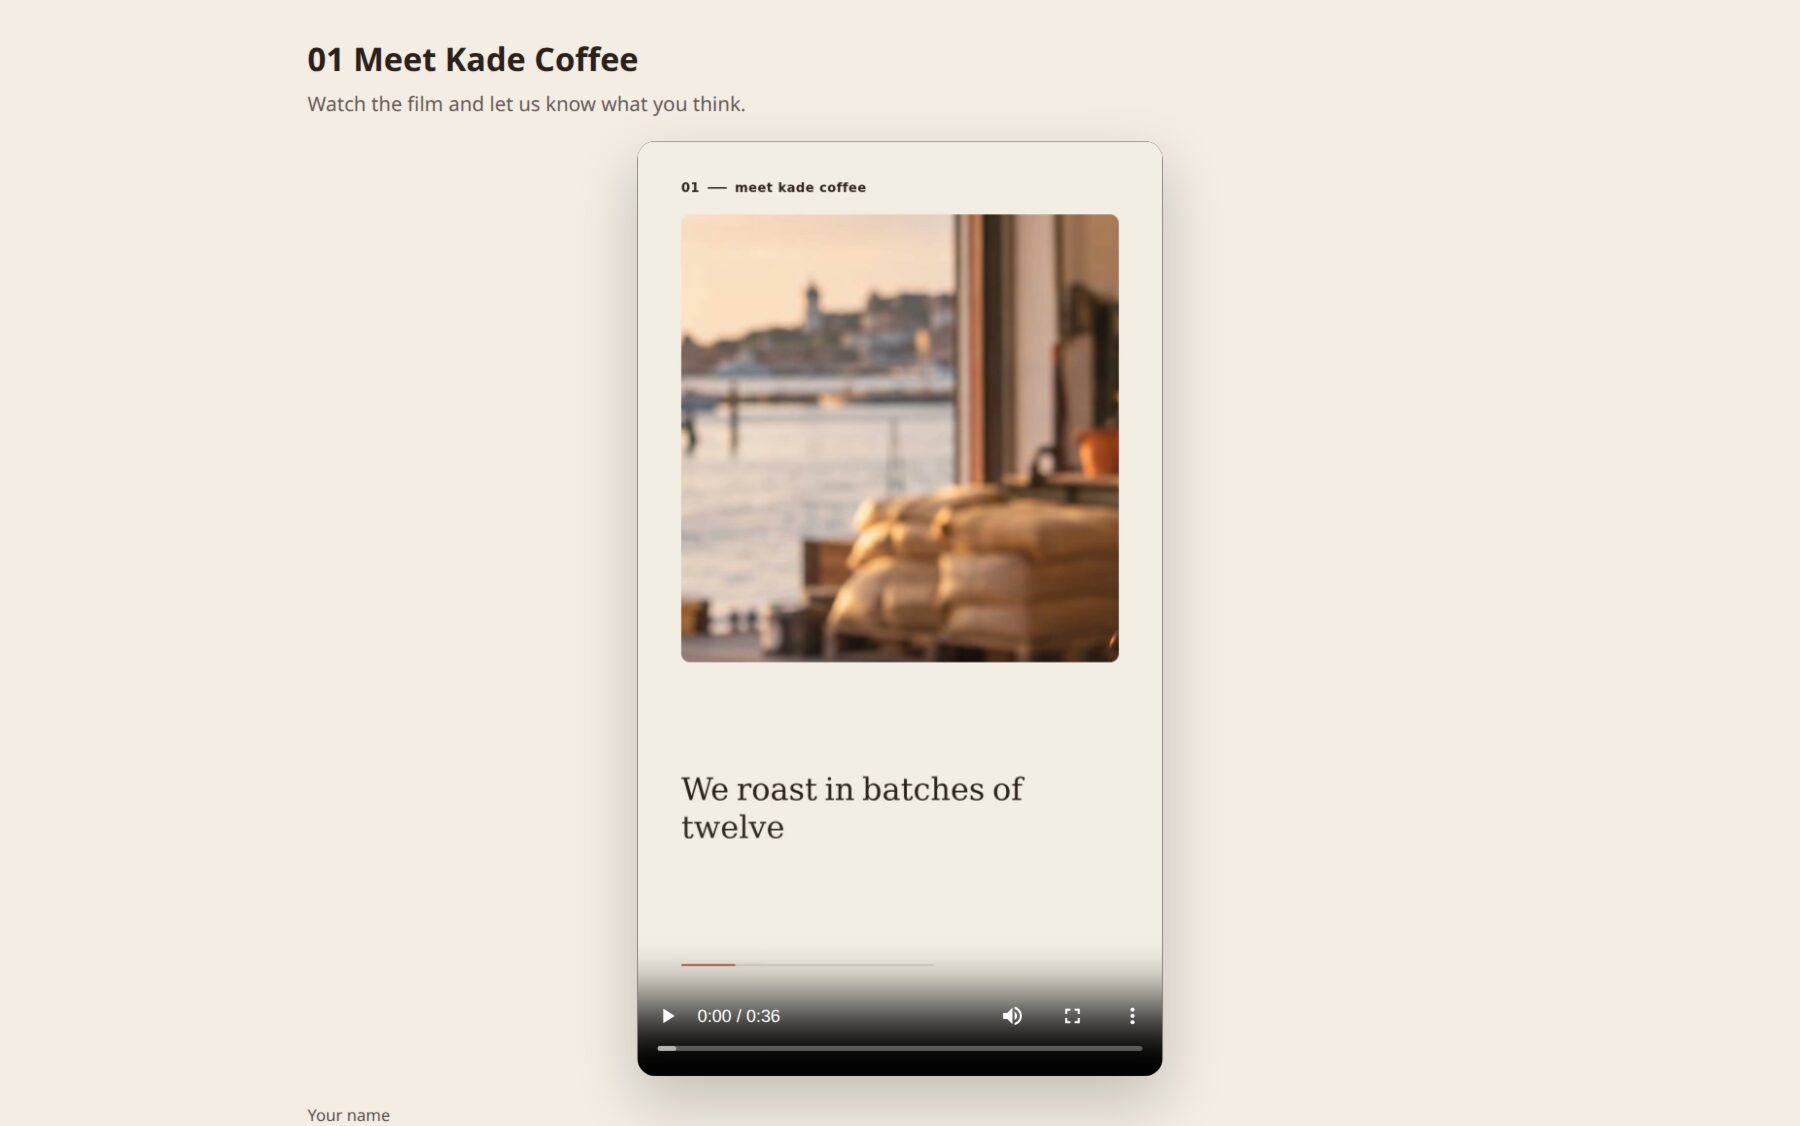
Task: Click the 'Your name' field label
Action: (348, 1115)
